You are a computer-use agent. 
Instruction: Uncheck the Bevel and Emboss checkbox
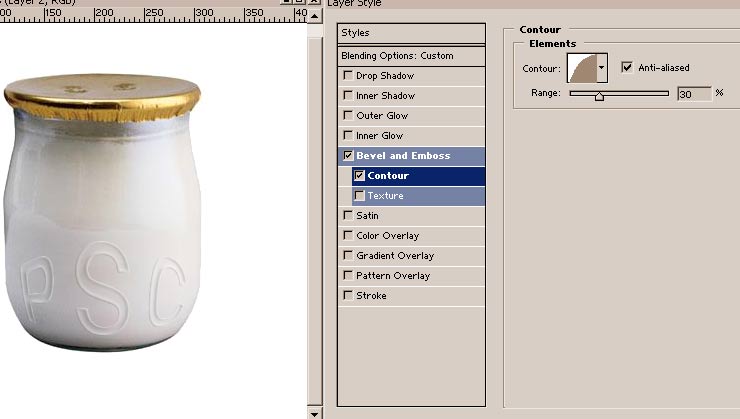coord(348,155)
